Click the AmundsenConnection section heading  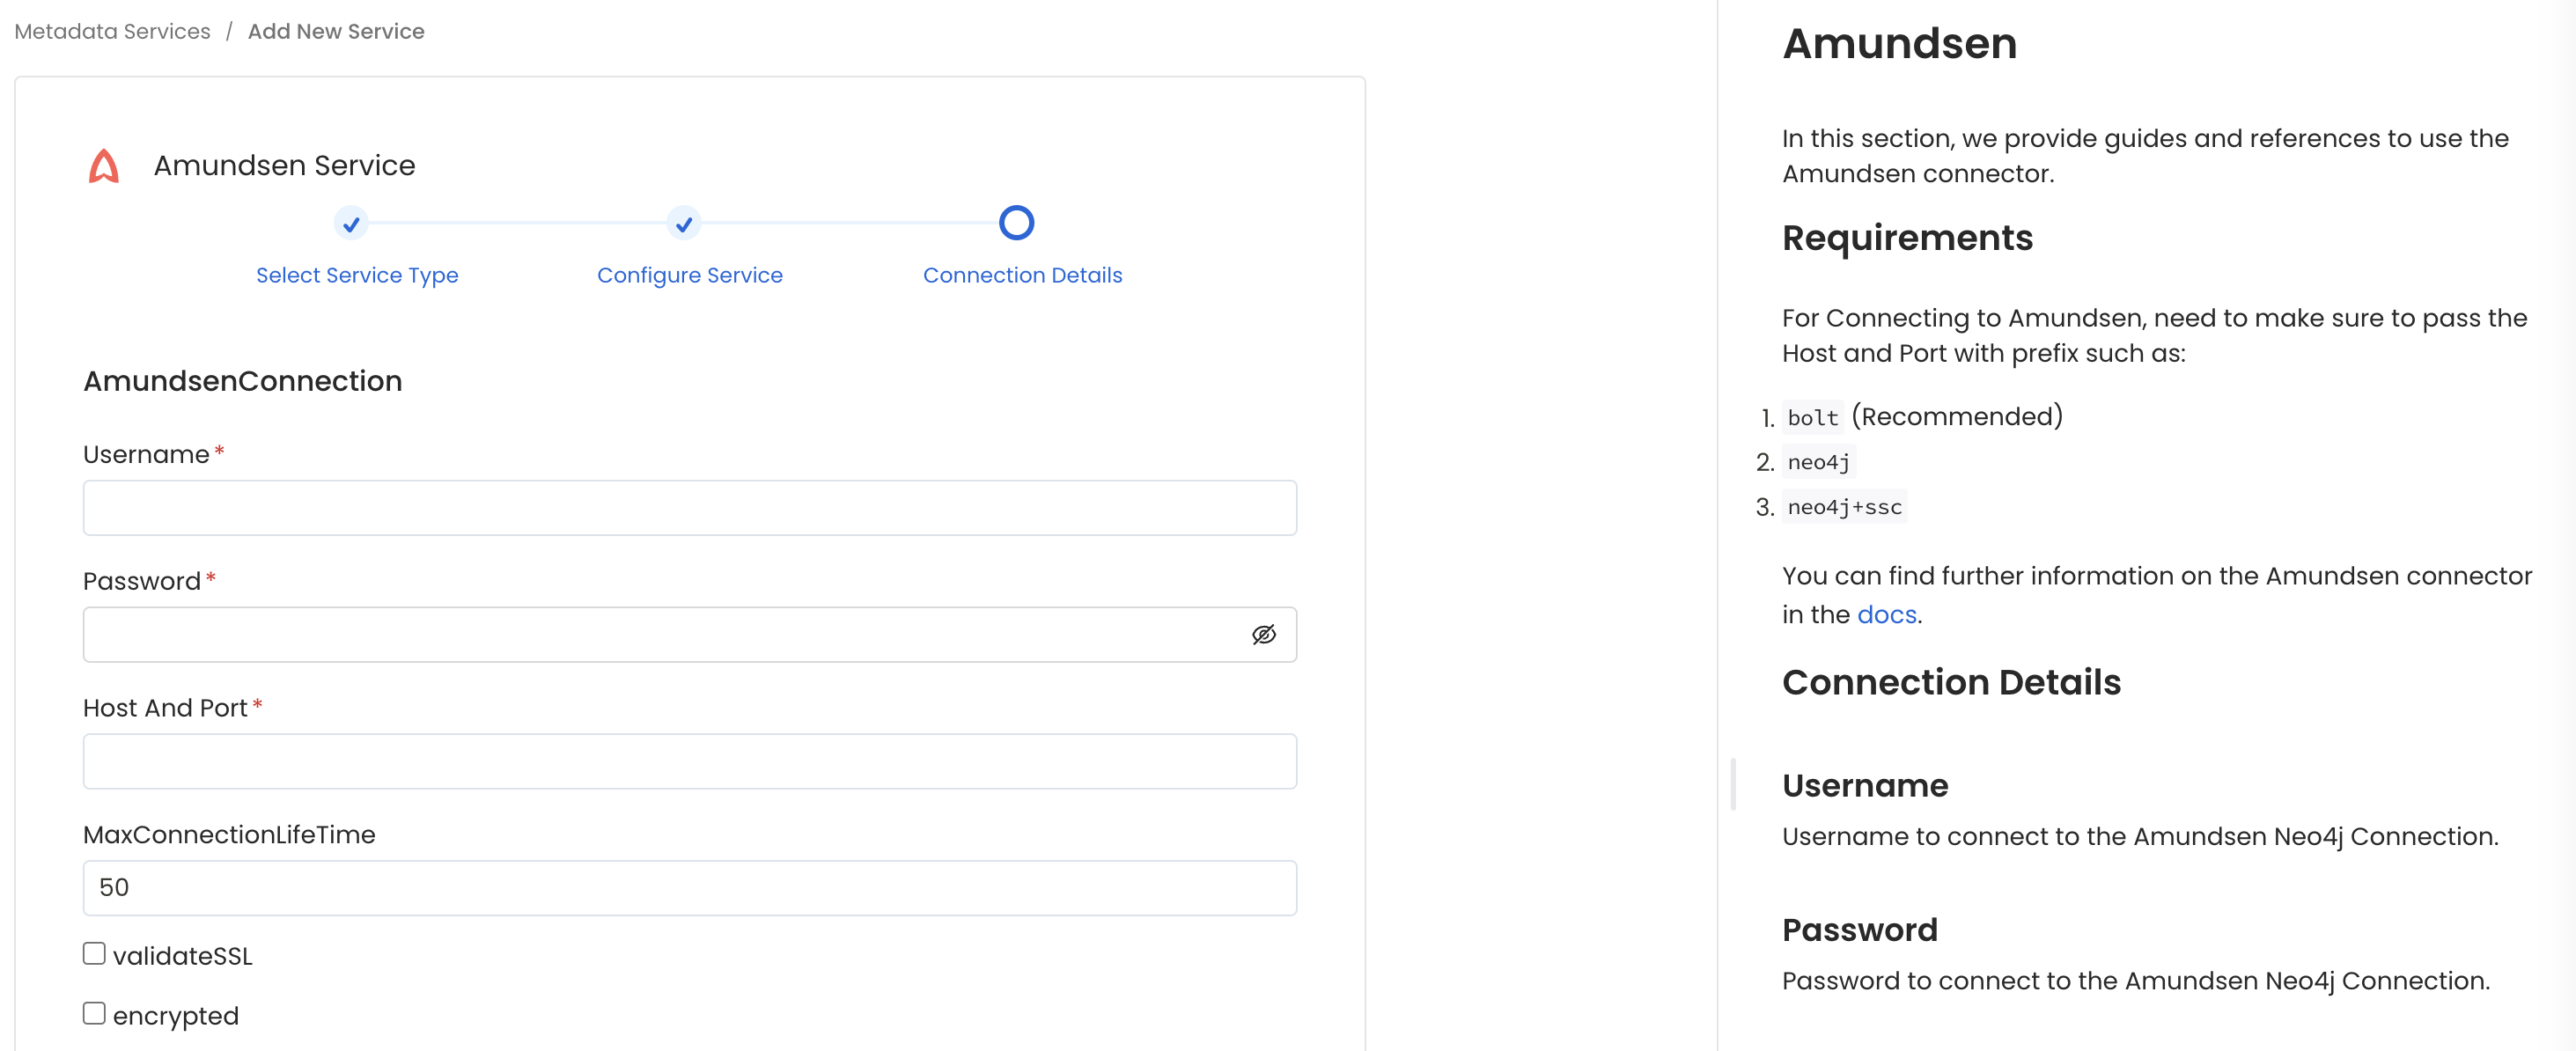[242, 381]
